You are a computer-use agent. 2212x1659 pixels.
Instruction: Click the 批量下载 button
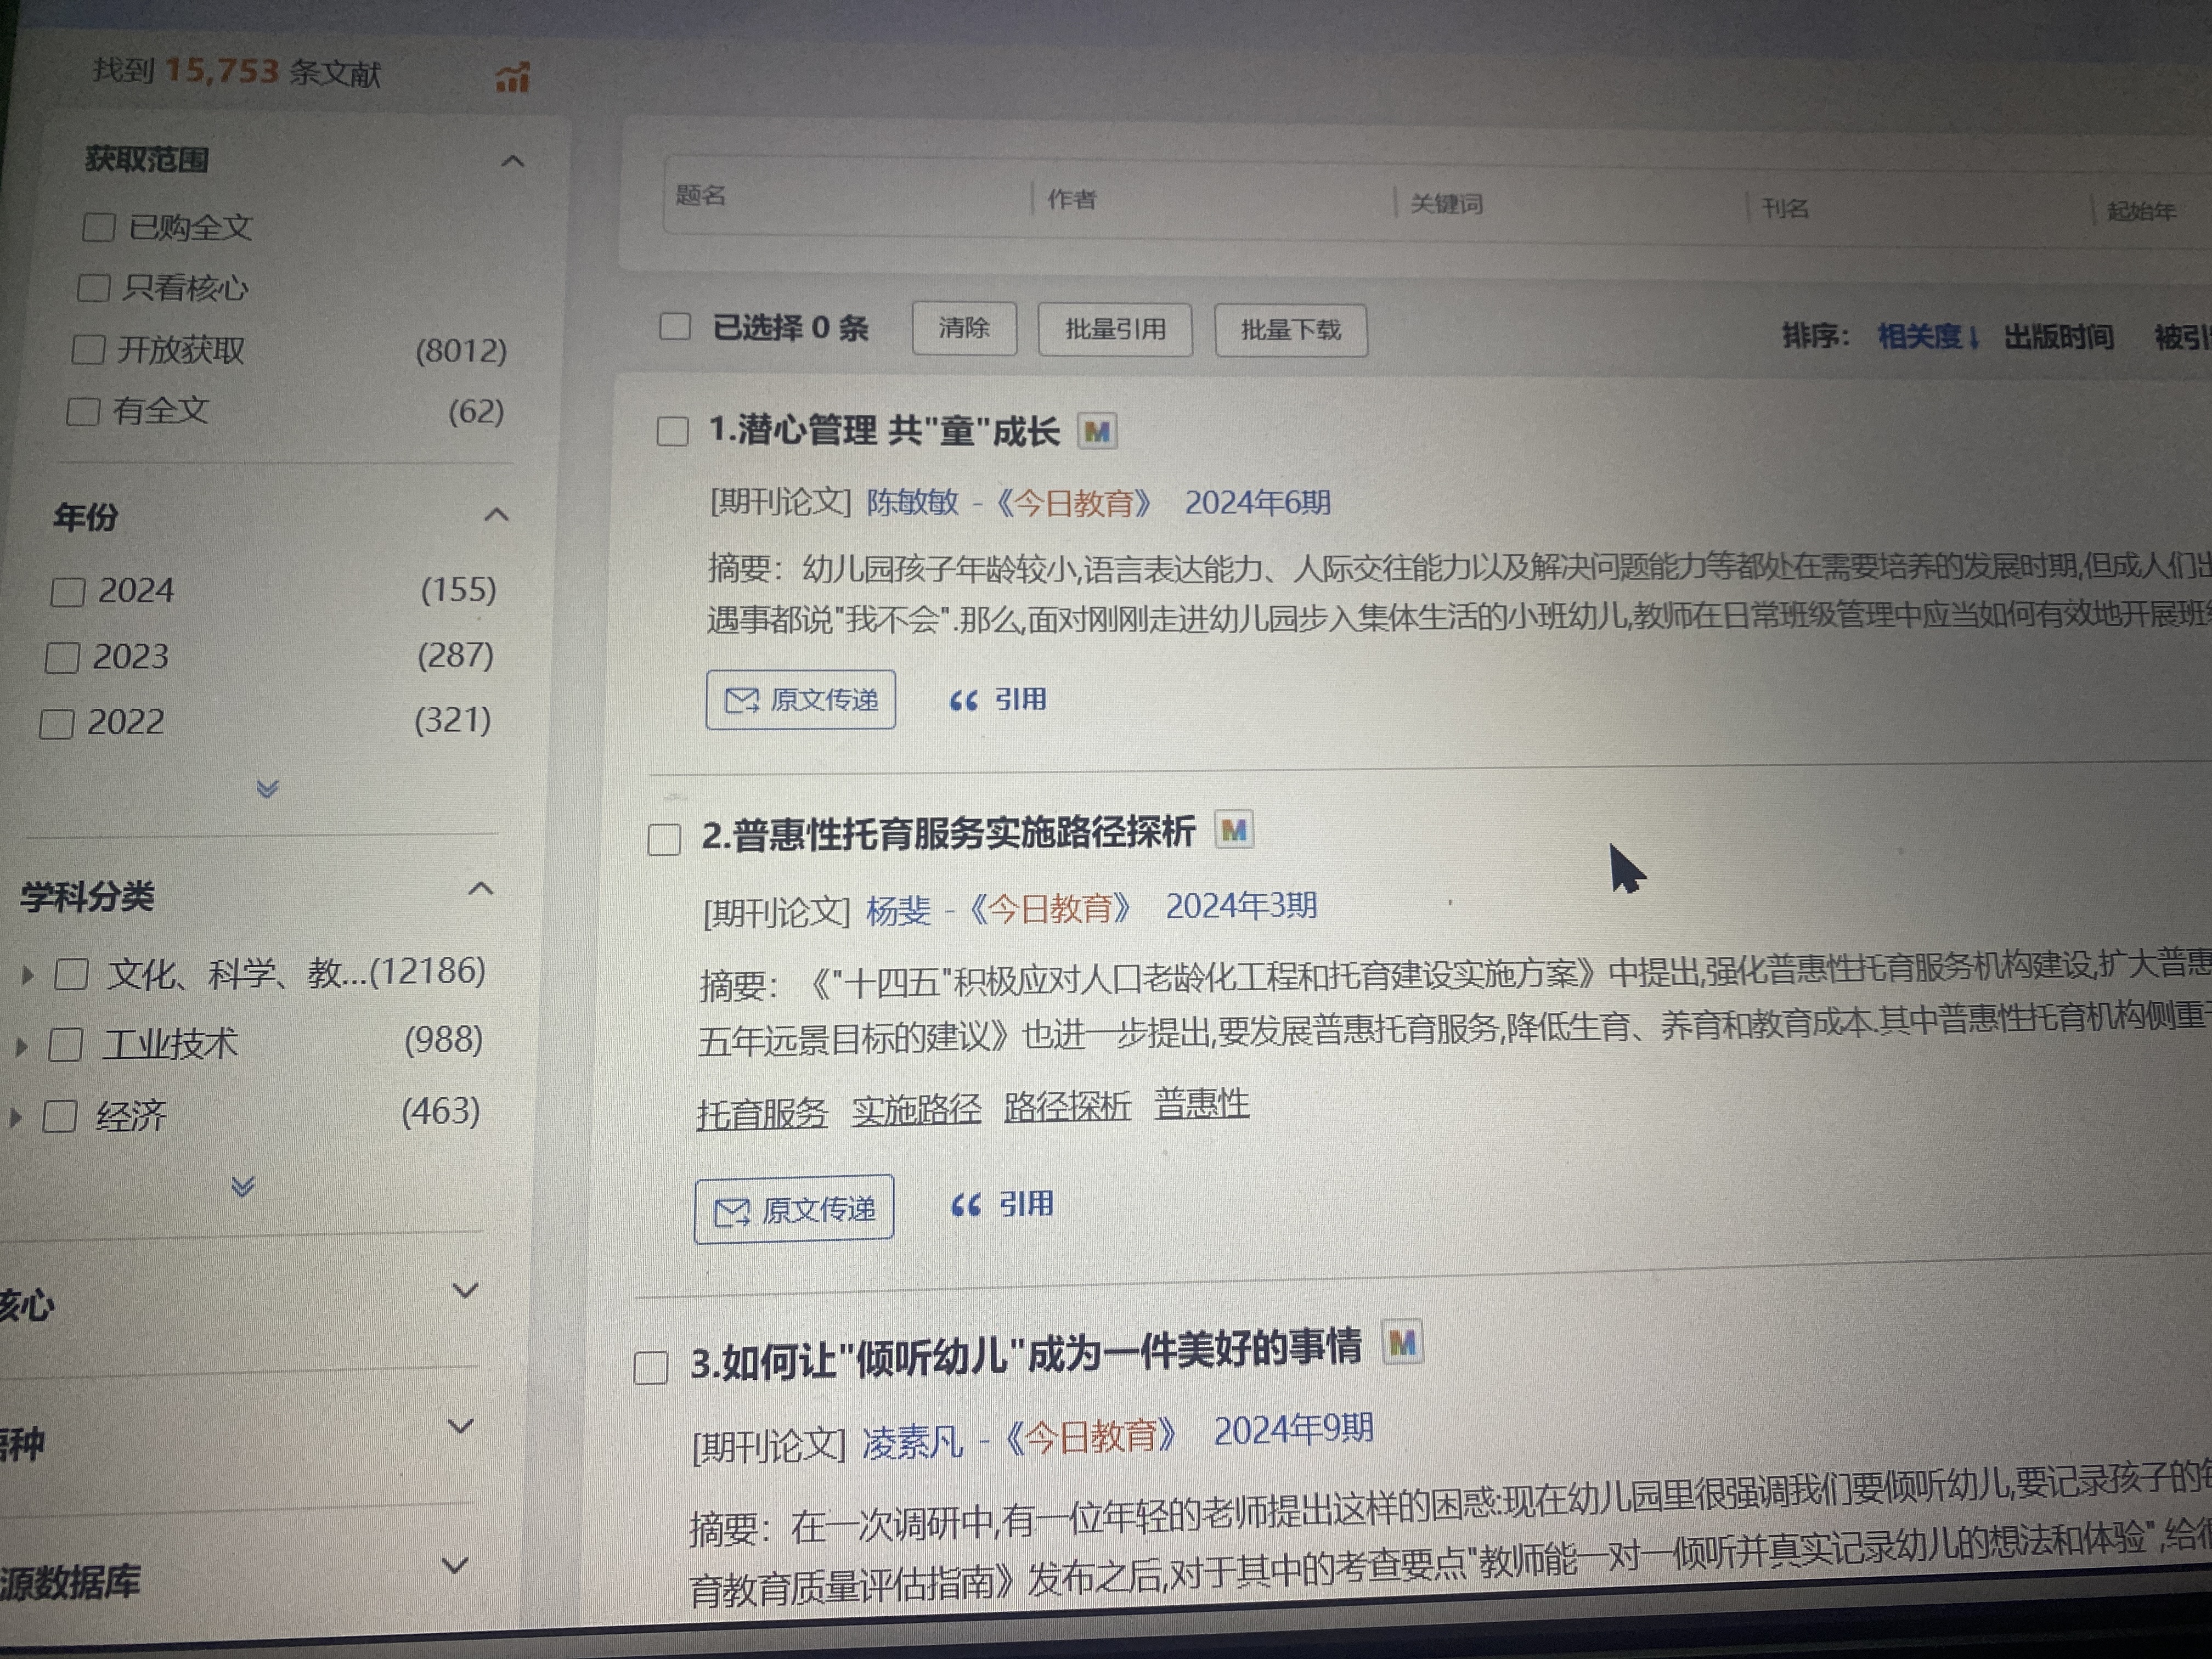pos(1290,330)
